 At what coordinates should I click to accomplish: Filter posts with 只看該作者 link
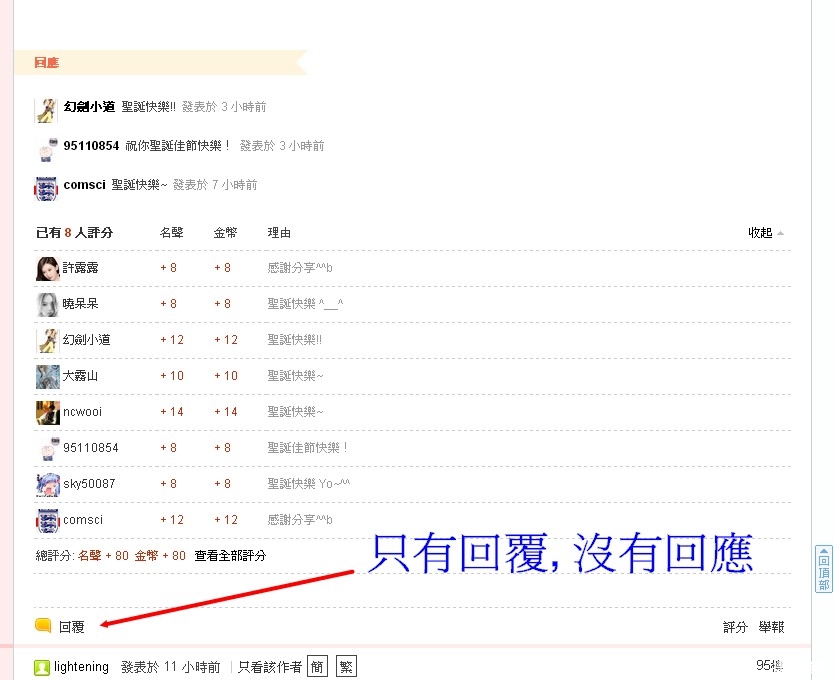(269, 667)
